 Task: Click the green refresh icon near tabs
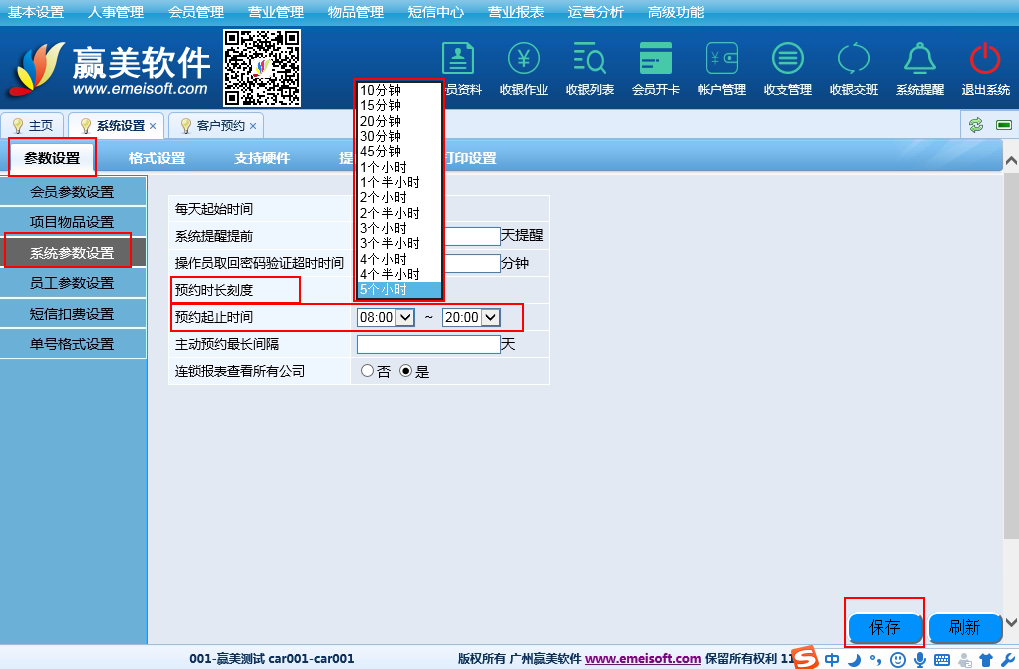[x=975, y=125]
